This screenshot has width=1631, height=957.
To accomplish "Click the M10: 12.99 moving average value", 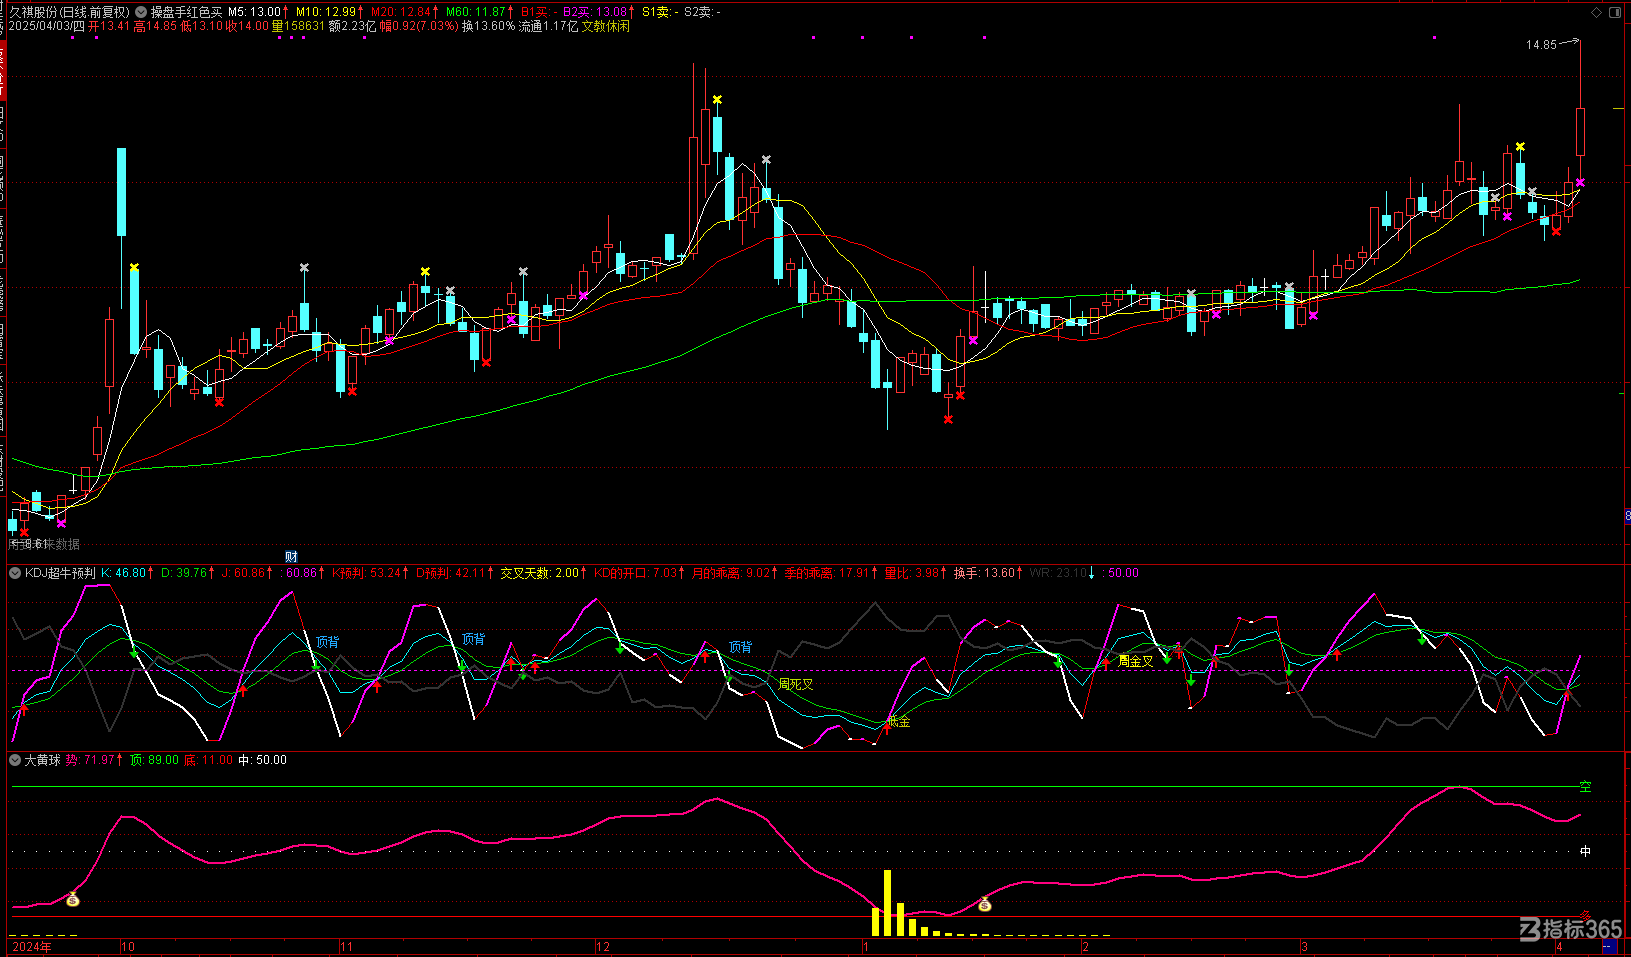I will 326,12.
